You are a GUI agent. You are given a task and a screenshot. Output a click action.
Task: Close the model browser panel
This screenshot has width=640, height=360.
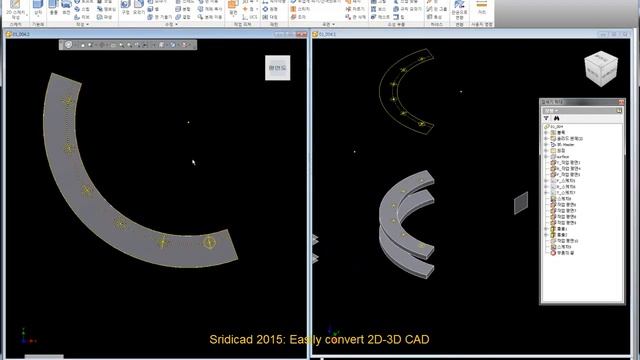[x=621, y=102]
